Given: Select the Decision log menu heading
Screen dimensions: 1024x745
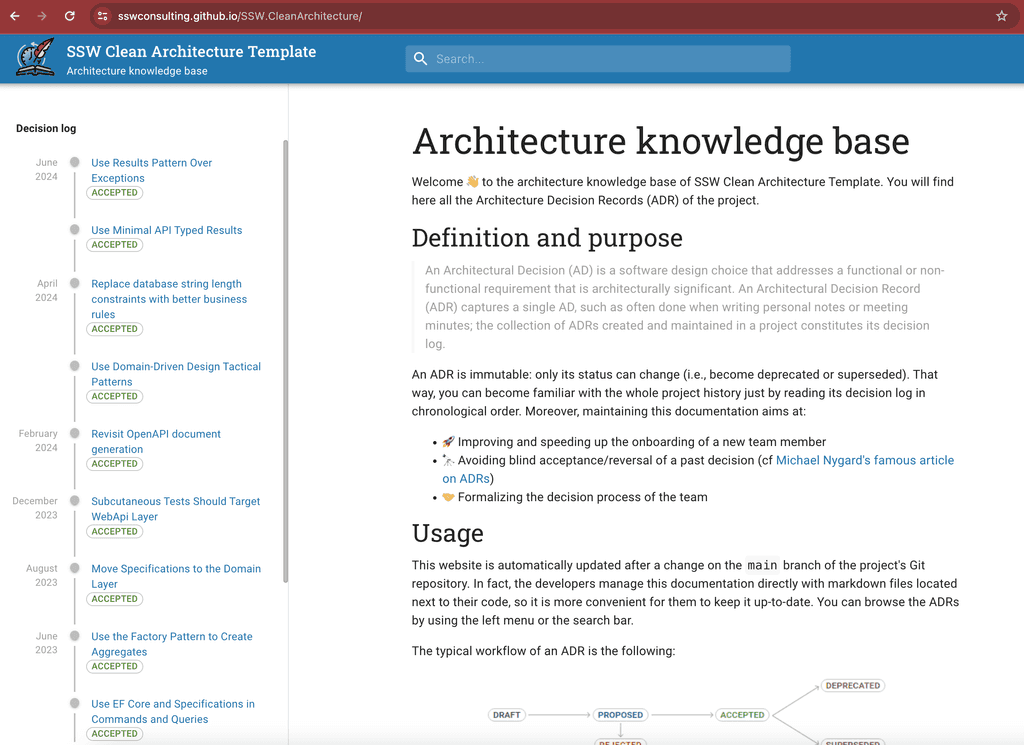Looking at the screenshot, I should tap(45, 128).
